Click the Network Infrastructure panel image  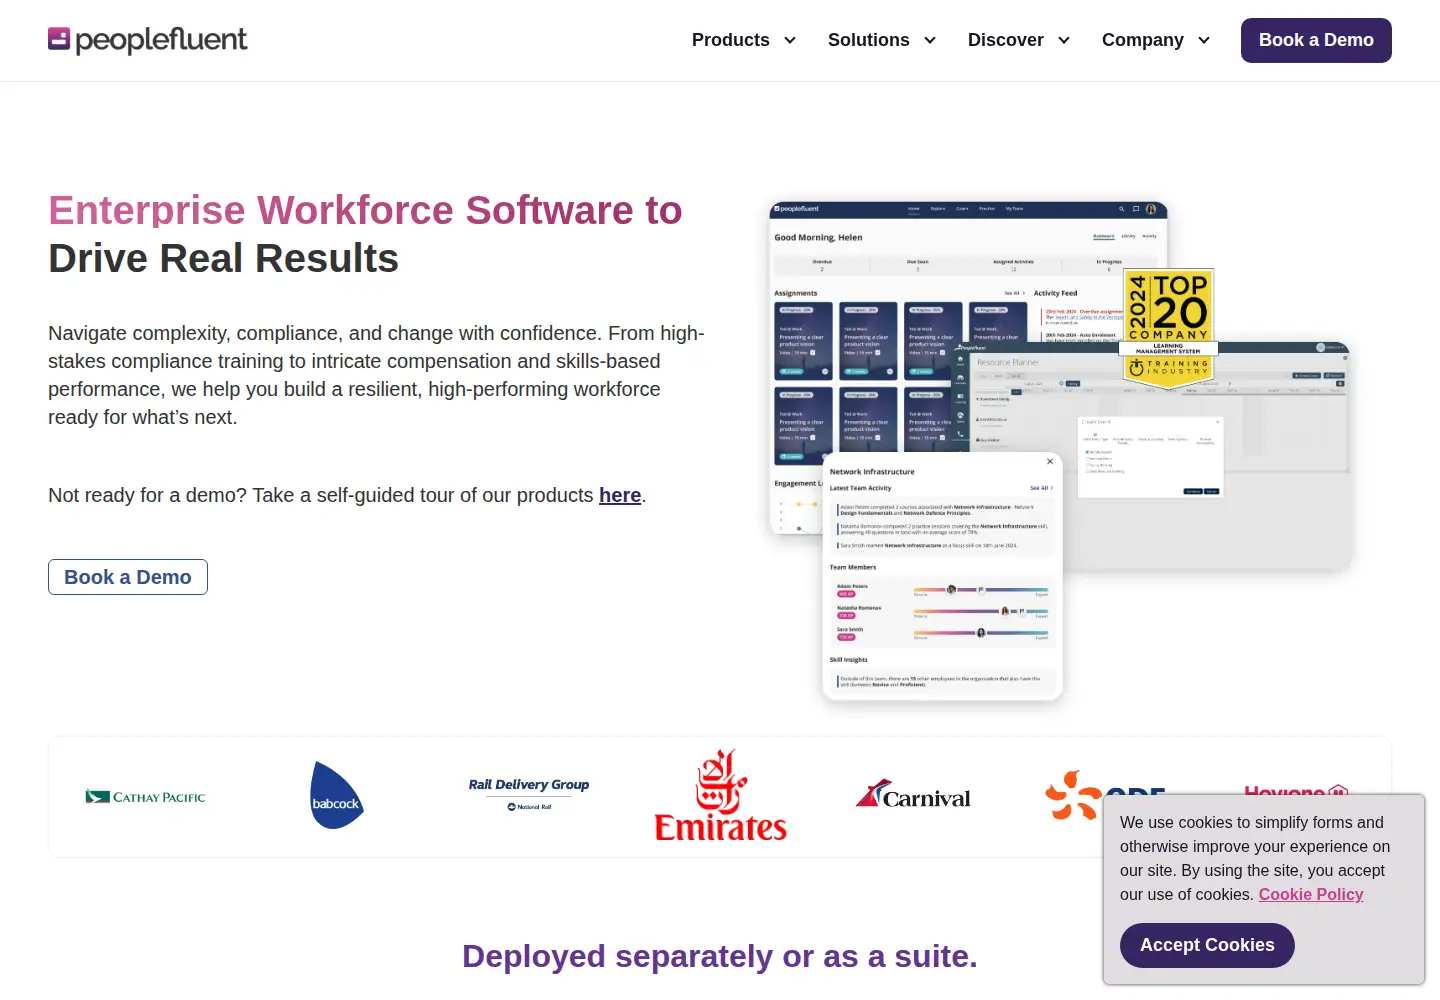point(942,576)
